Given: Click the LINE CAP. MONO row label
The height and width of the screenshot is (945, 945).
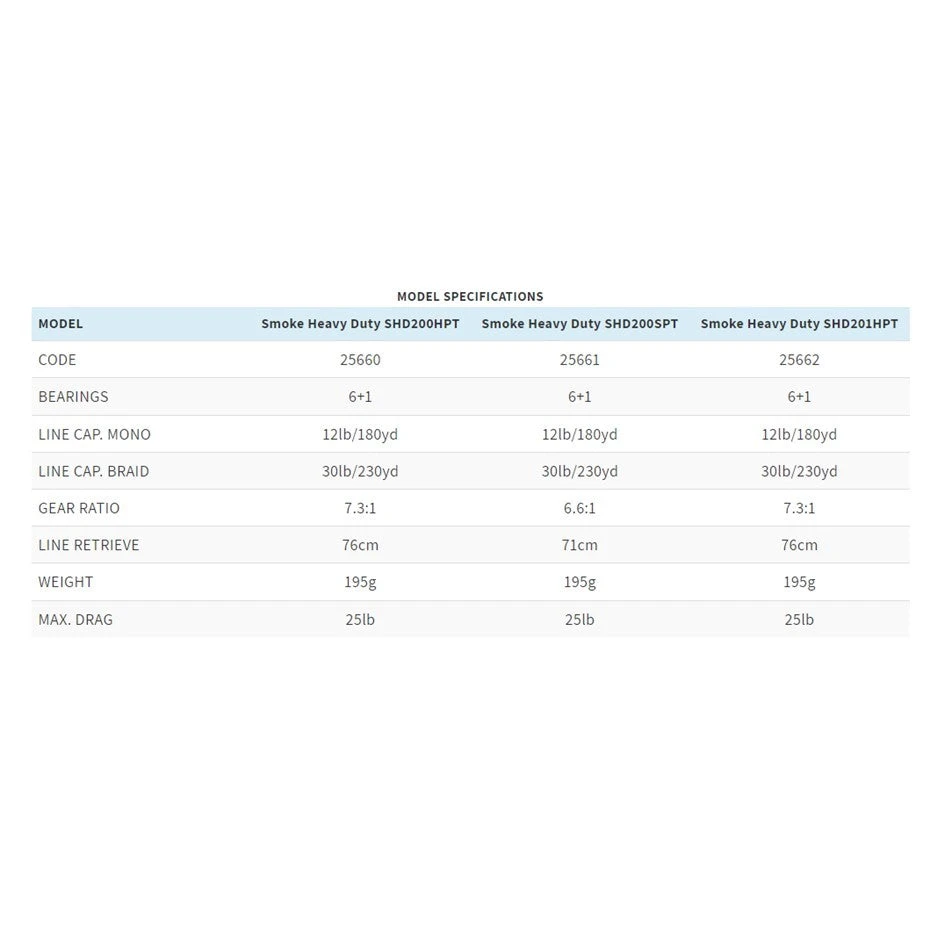Looking at the screenshot, I should tap(94, 435).
